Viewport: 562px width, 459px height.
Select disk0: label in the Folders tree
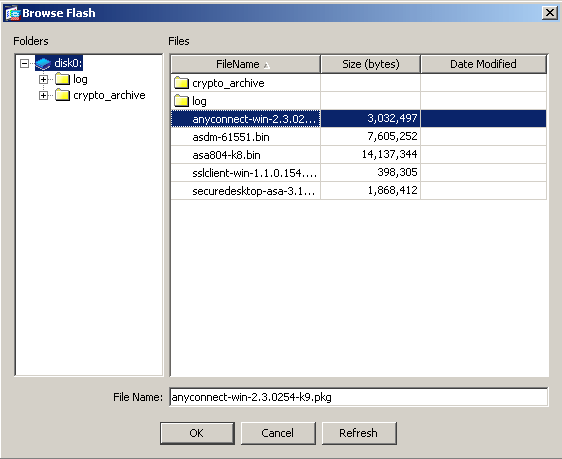click(68, 63)
